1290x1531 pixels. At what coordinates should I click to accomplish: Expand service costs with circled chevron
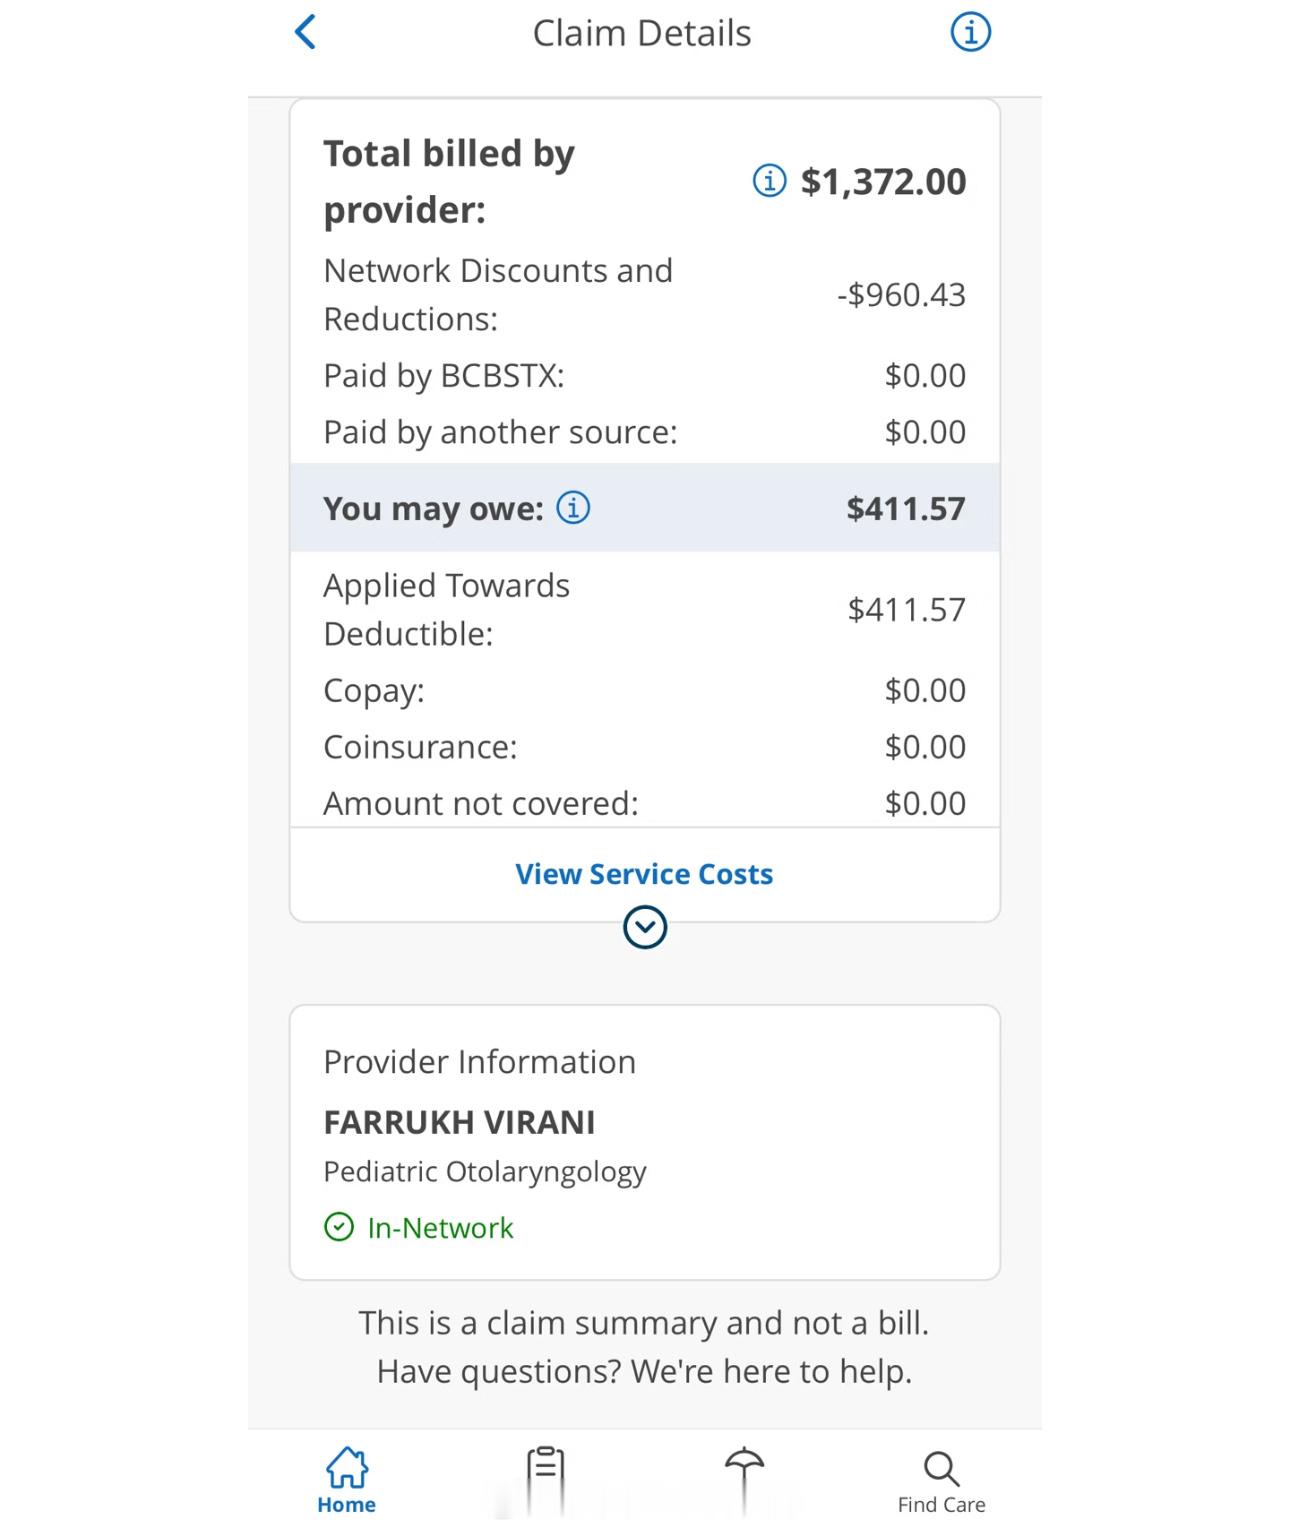[645, 927]
